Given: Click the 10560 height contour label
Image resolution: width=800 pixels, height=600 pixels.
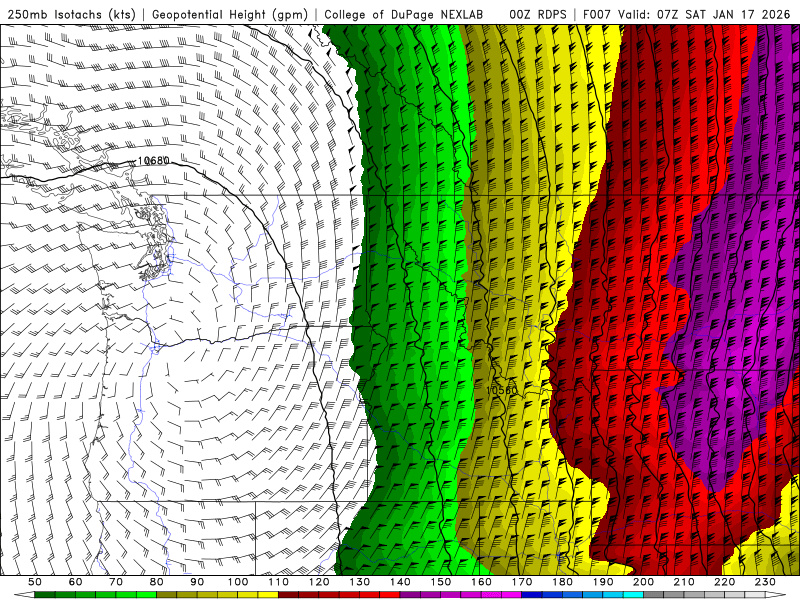Looking at the screenshot, I should (502, 390).
